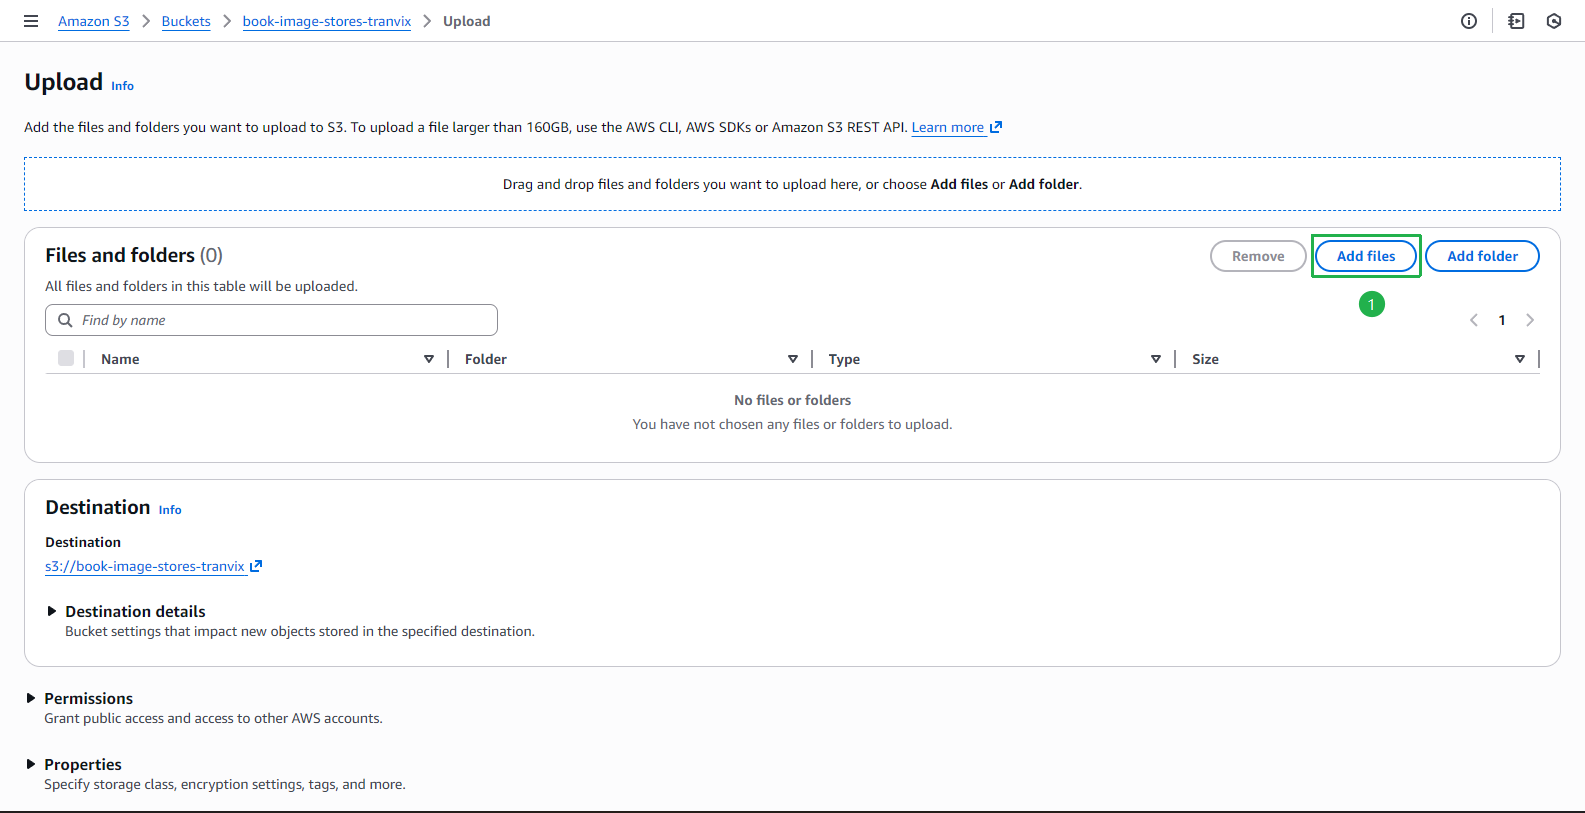Sort by Size column arrow

(1520, 359)
